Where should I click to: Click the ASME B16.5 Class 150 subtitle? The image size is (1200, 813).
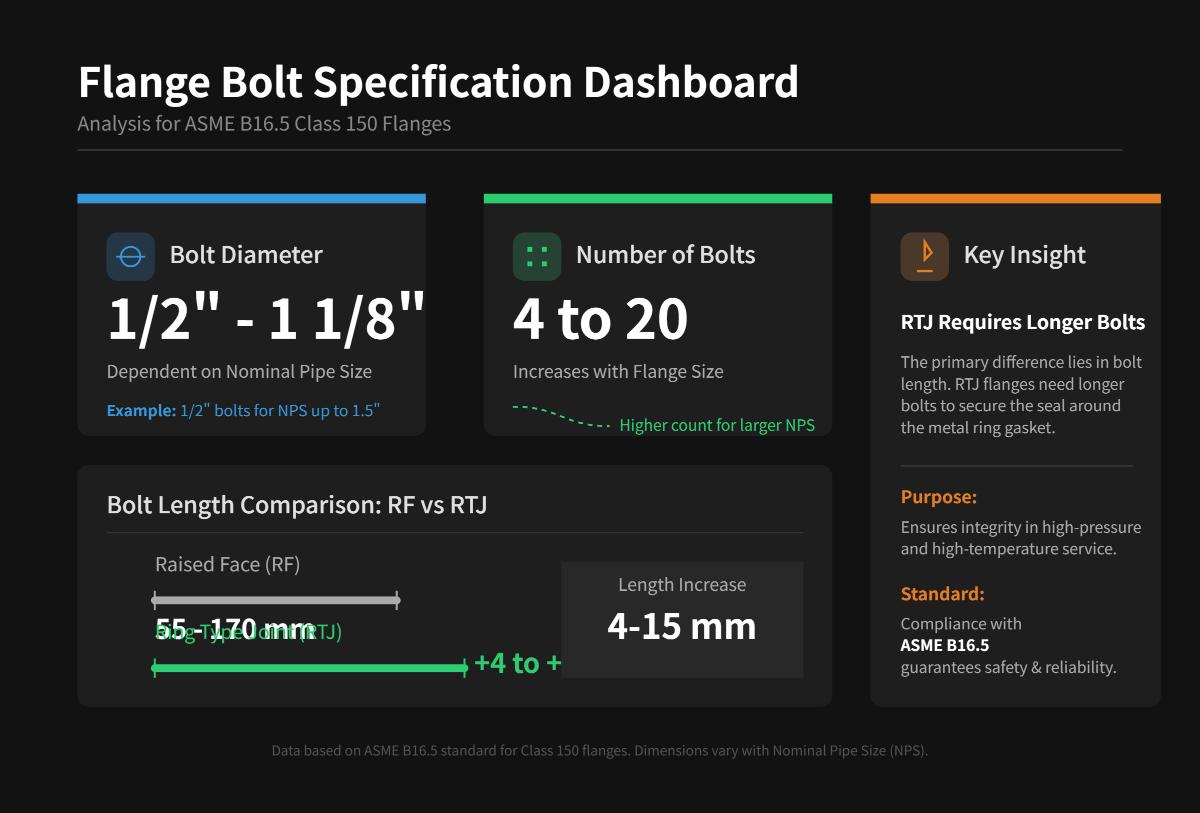point(264,125)
